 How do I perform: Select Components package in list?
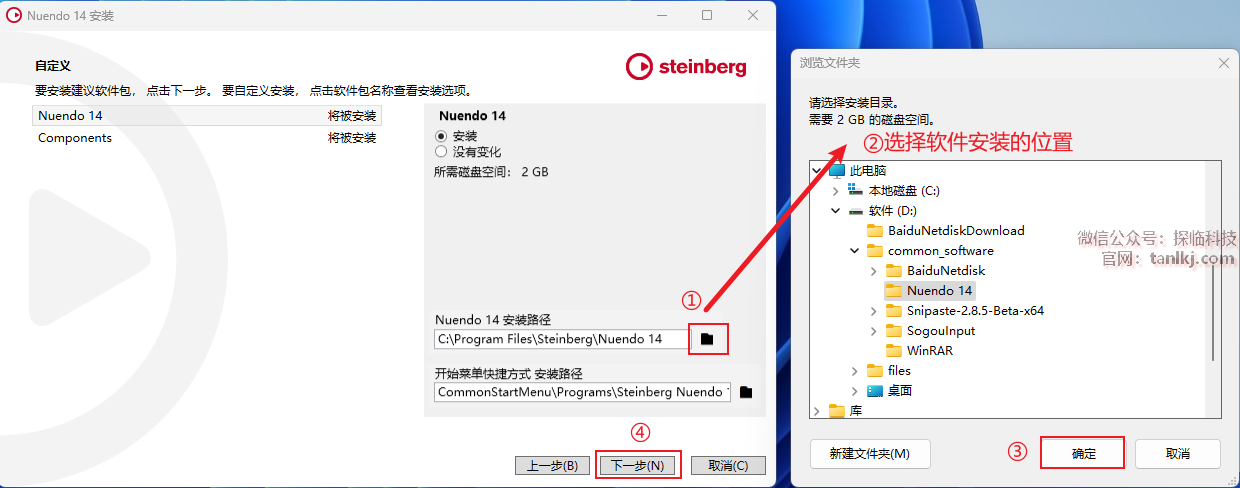pyautogui.click(x=207, y=138)
